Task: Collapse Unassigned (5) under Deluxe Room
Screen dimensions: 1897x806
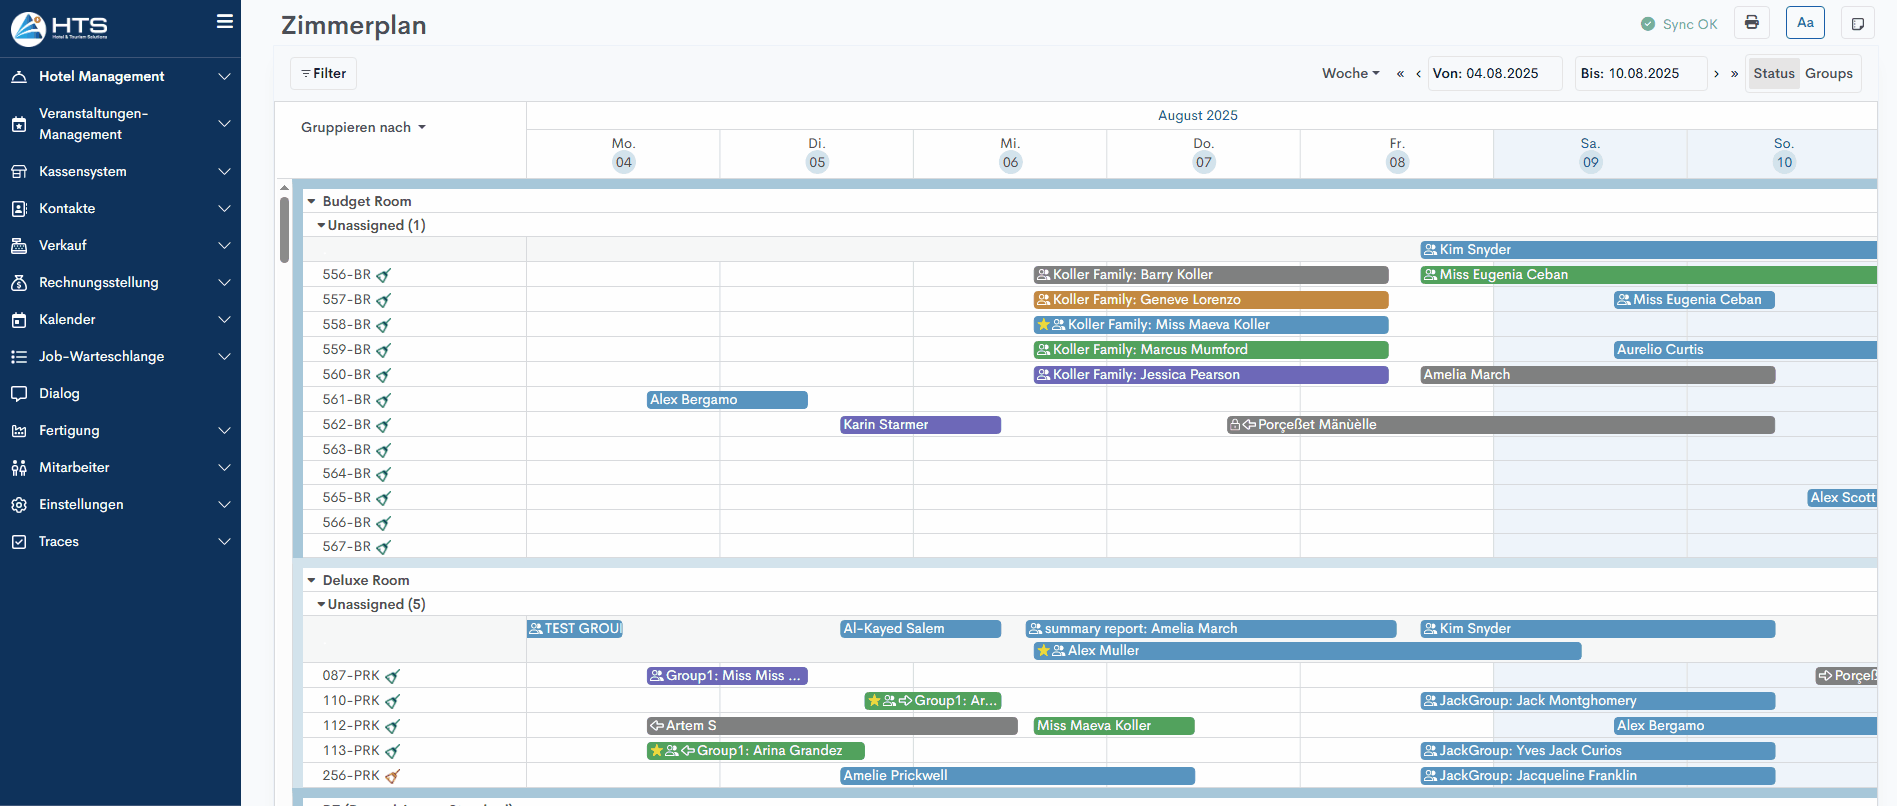Action: [321, 604]
